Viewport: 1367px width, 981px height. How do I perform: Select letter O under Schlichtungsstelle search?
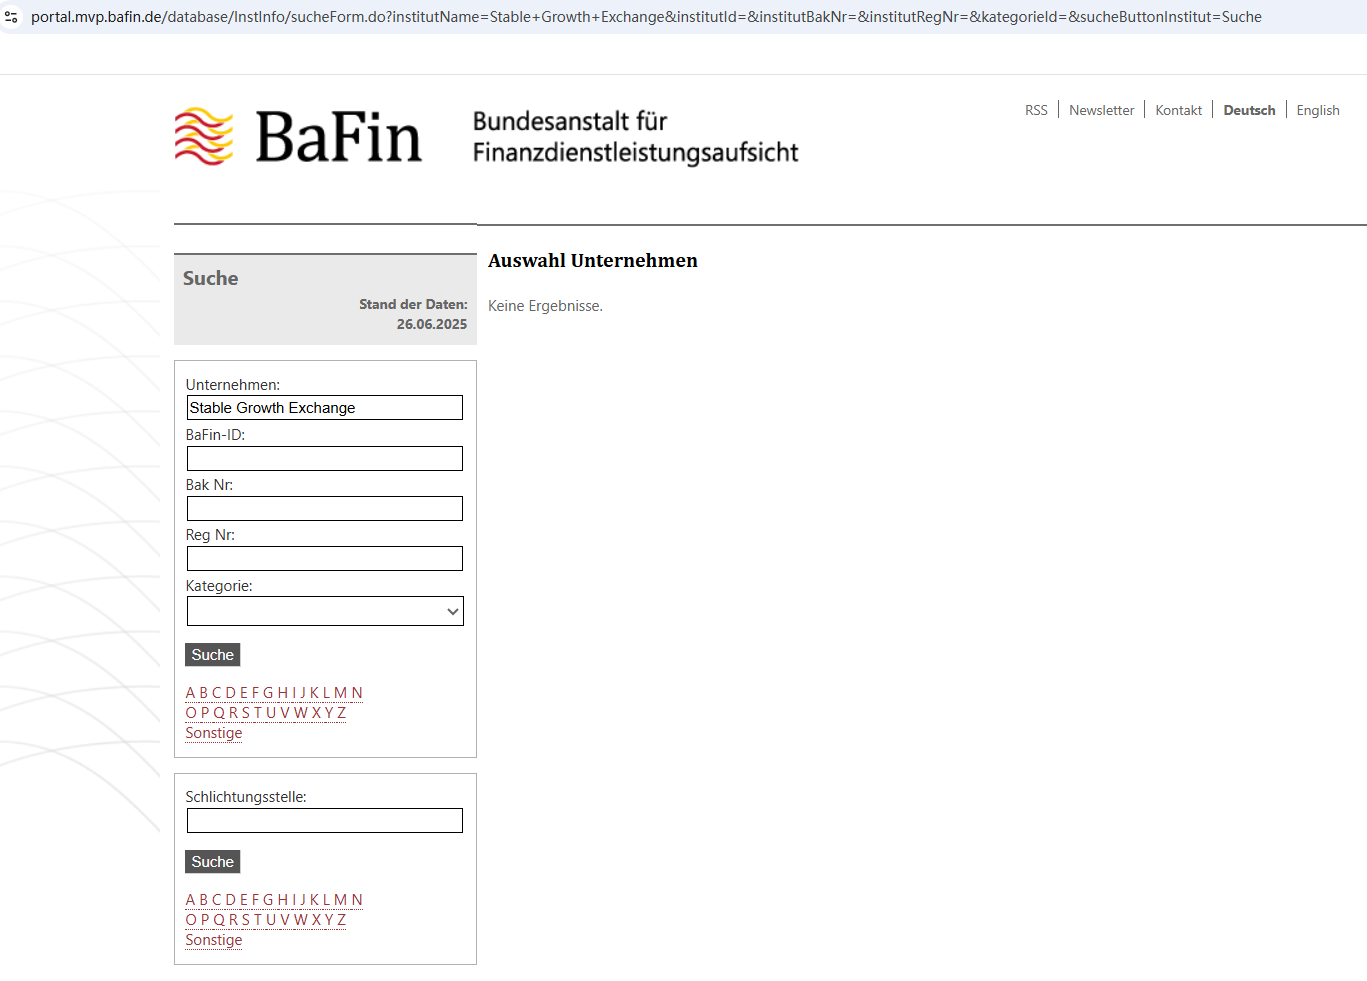point(191,920)
